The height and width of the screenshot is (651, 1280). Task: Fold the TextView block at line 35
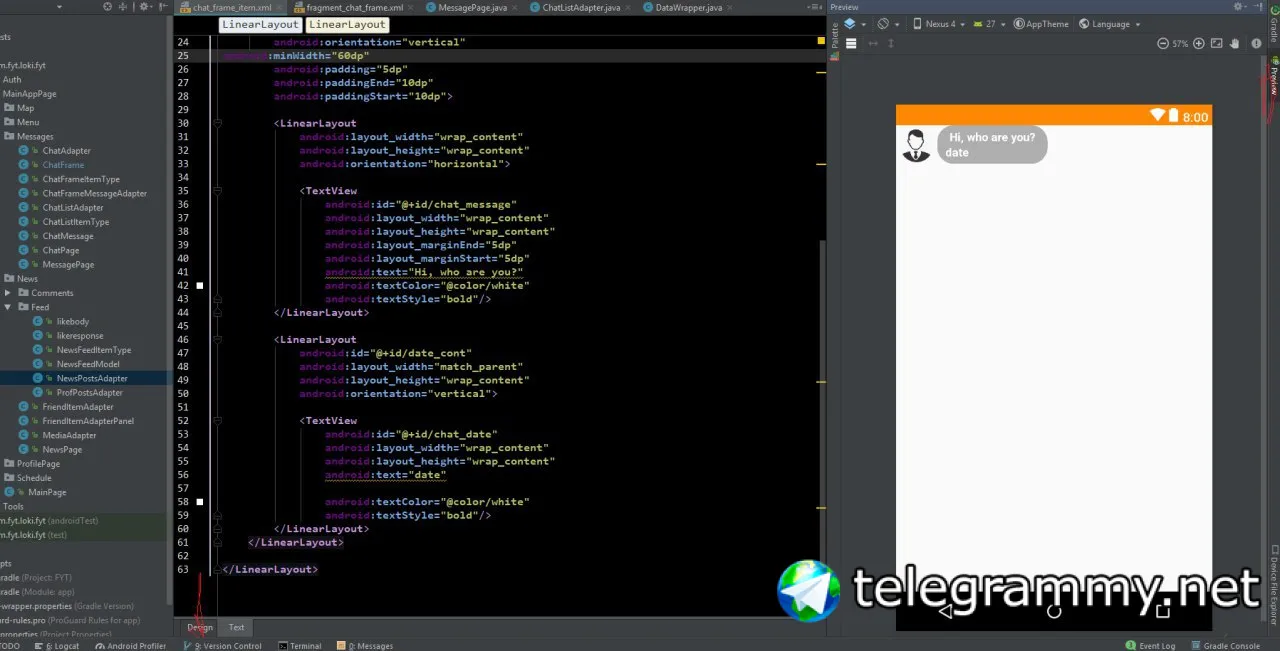[217, 191]
